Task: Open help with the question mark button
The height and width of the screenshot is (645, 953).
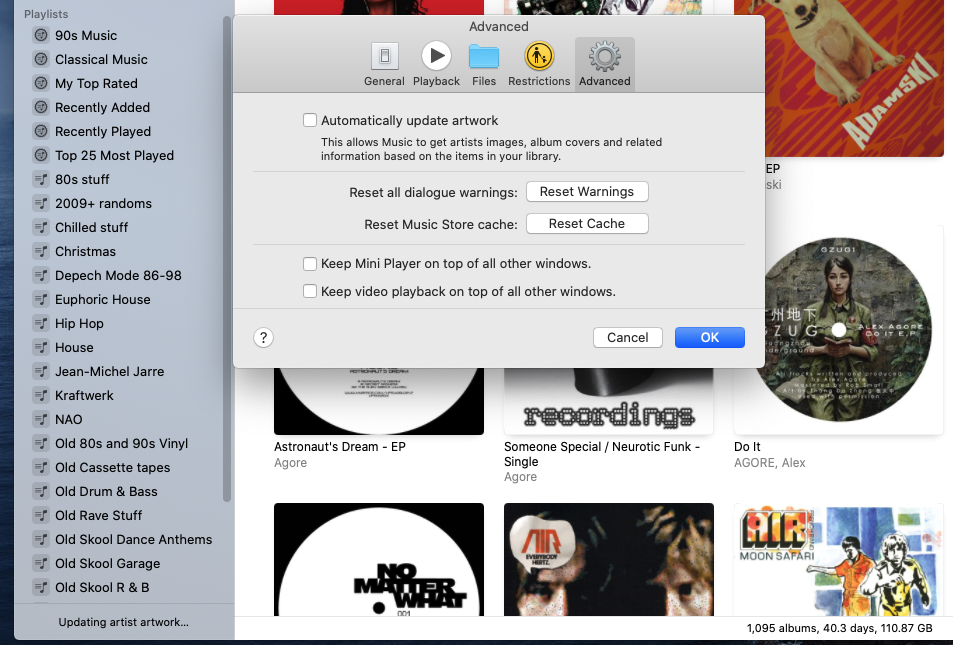Action: pos(263,337)
